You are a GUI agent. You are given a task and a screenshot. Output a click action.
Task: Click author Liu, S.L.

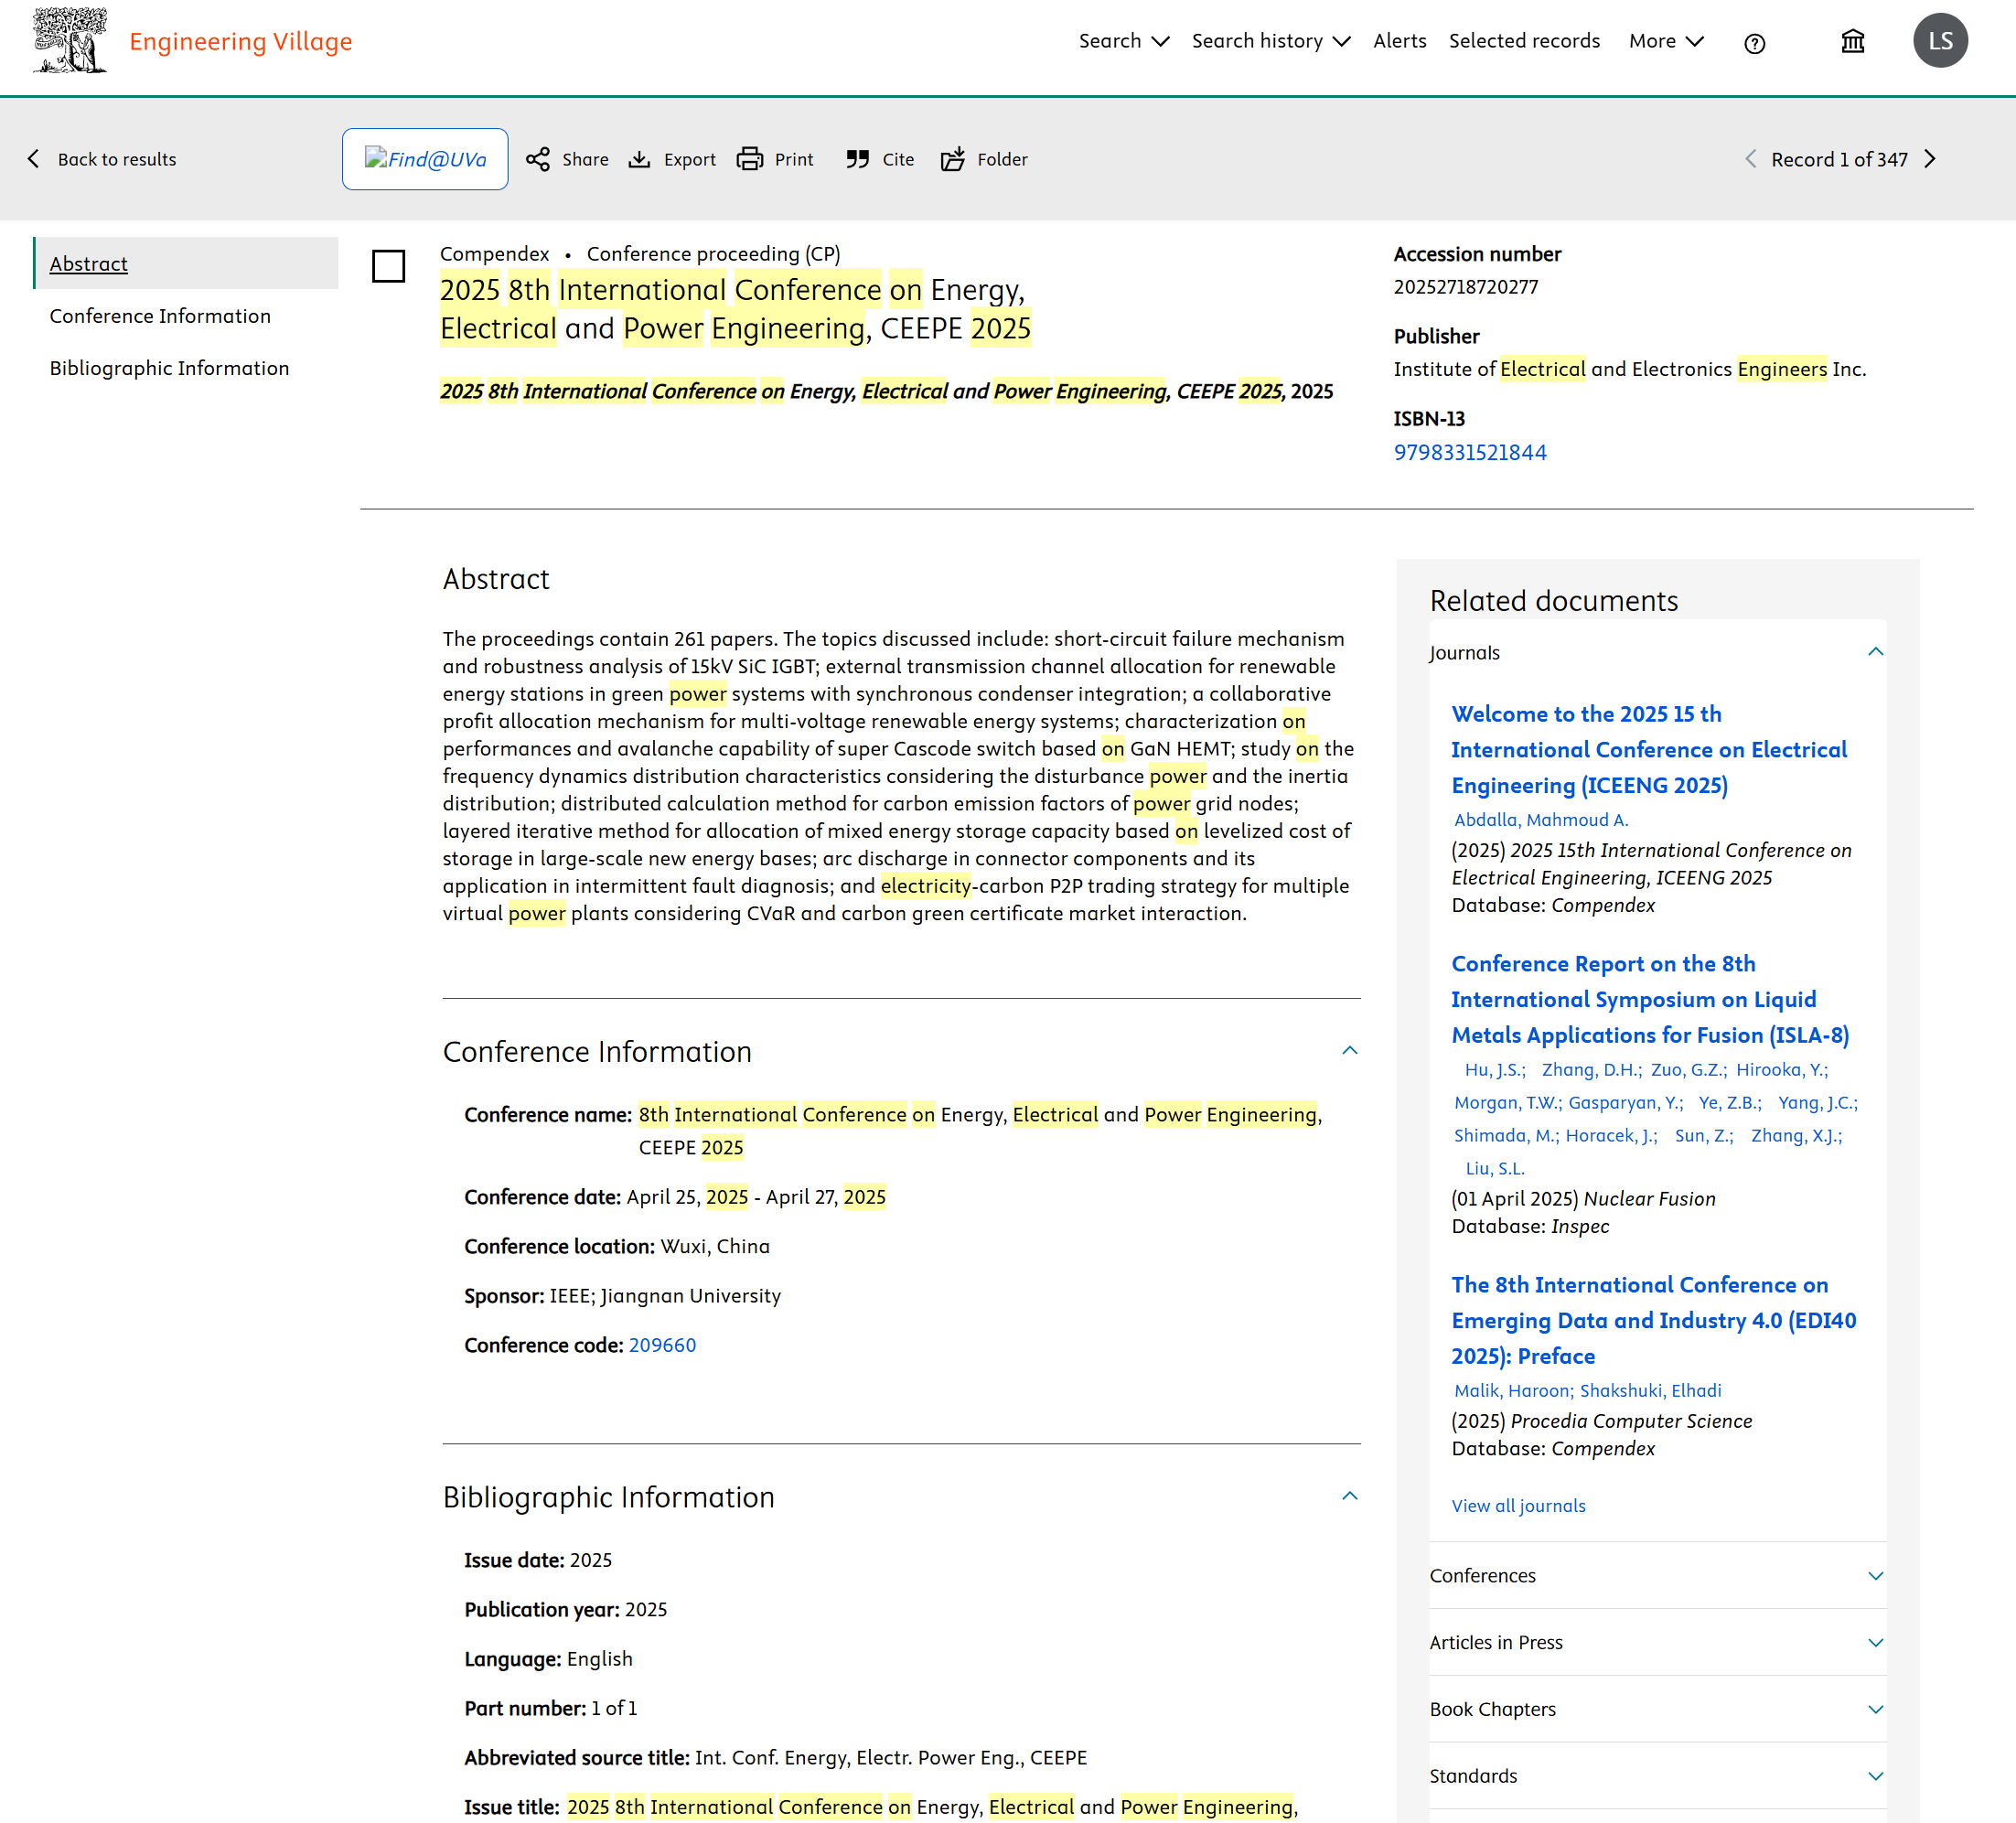[1494, 1169]
